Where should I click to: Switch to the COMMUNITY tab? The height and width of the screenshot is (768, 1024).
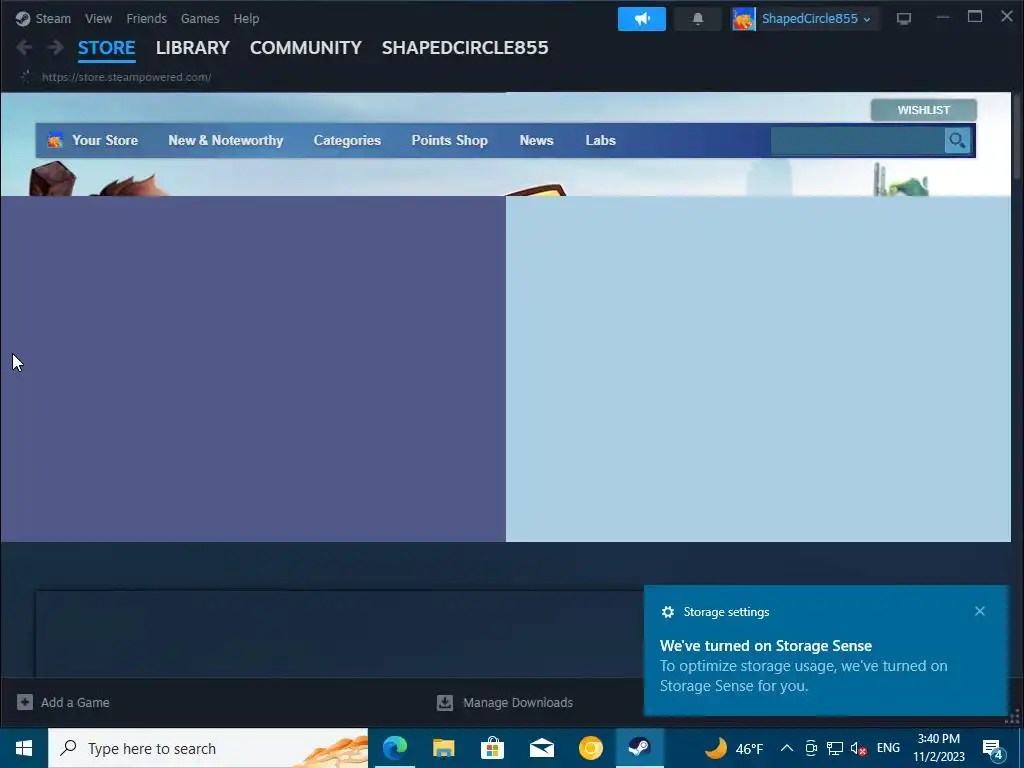[306, 48]
